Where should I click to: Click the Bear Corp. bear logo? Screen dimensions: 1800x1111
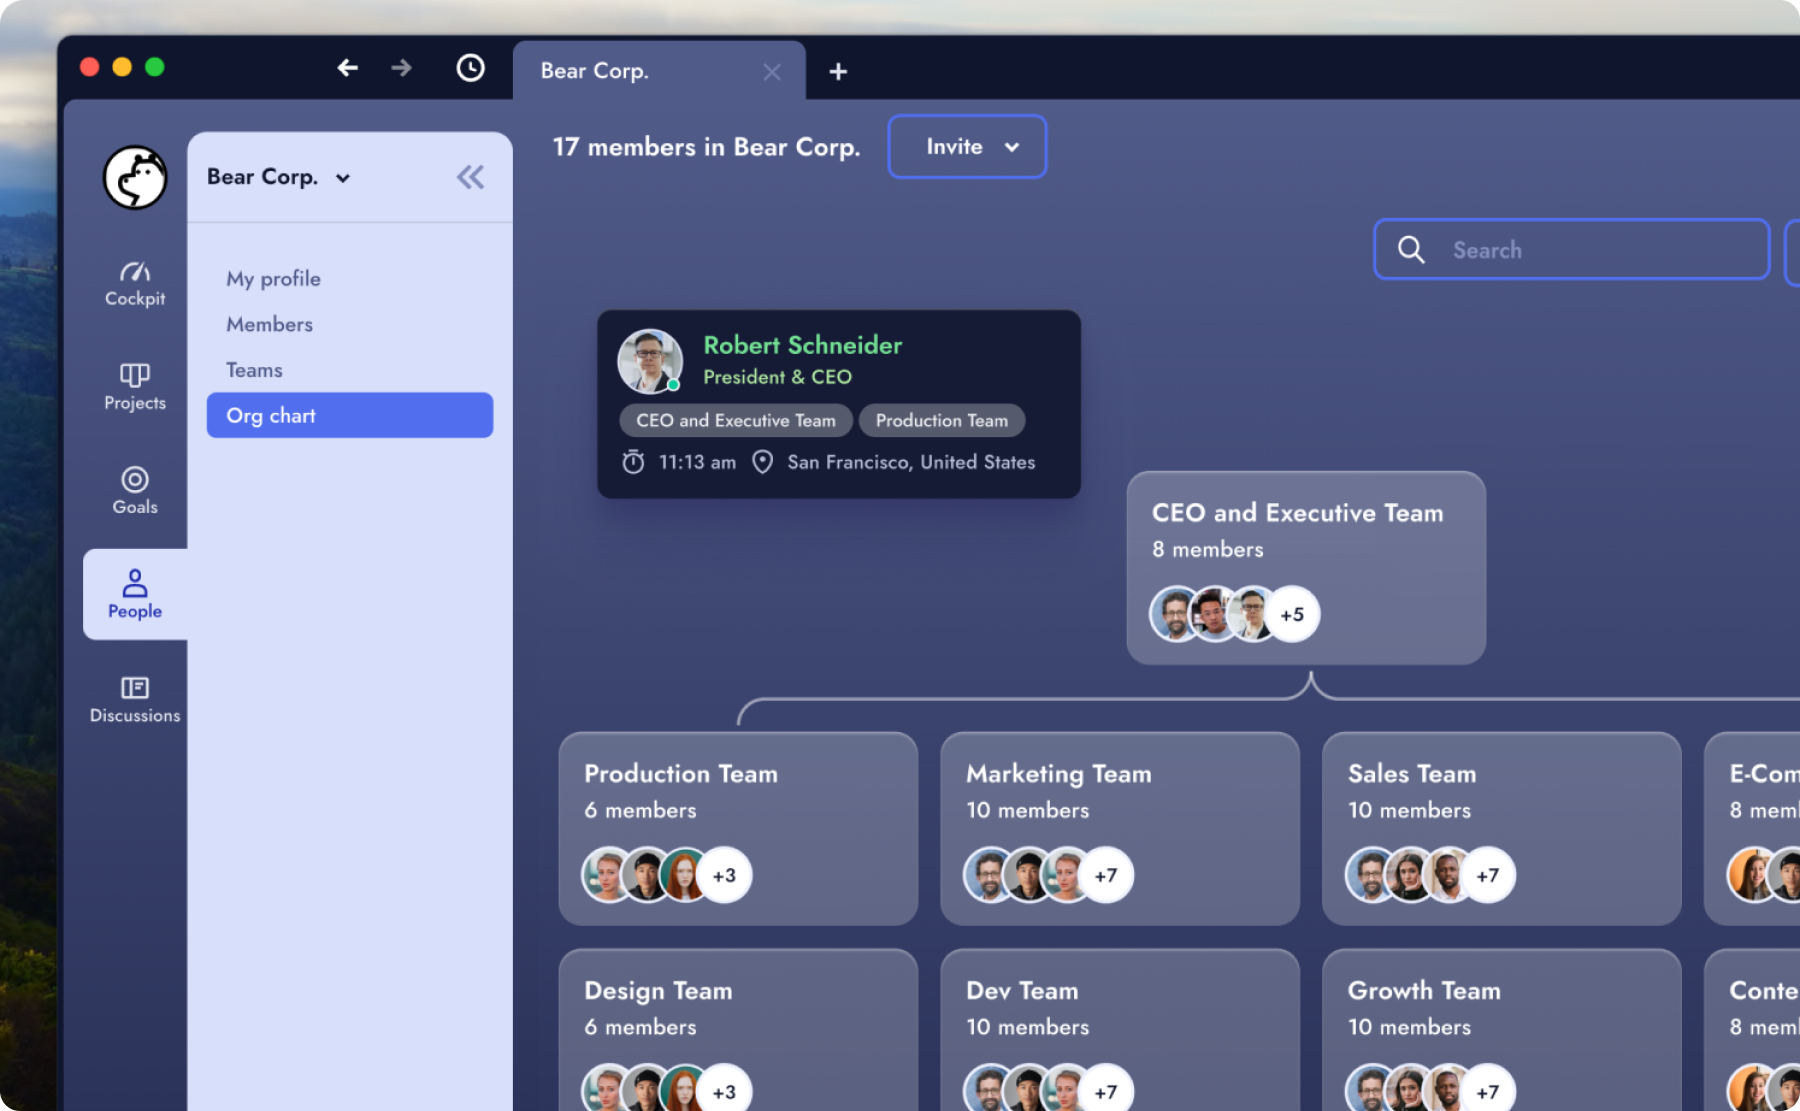pyautogui.click(x=135, y=178)
